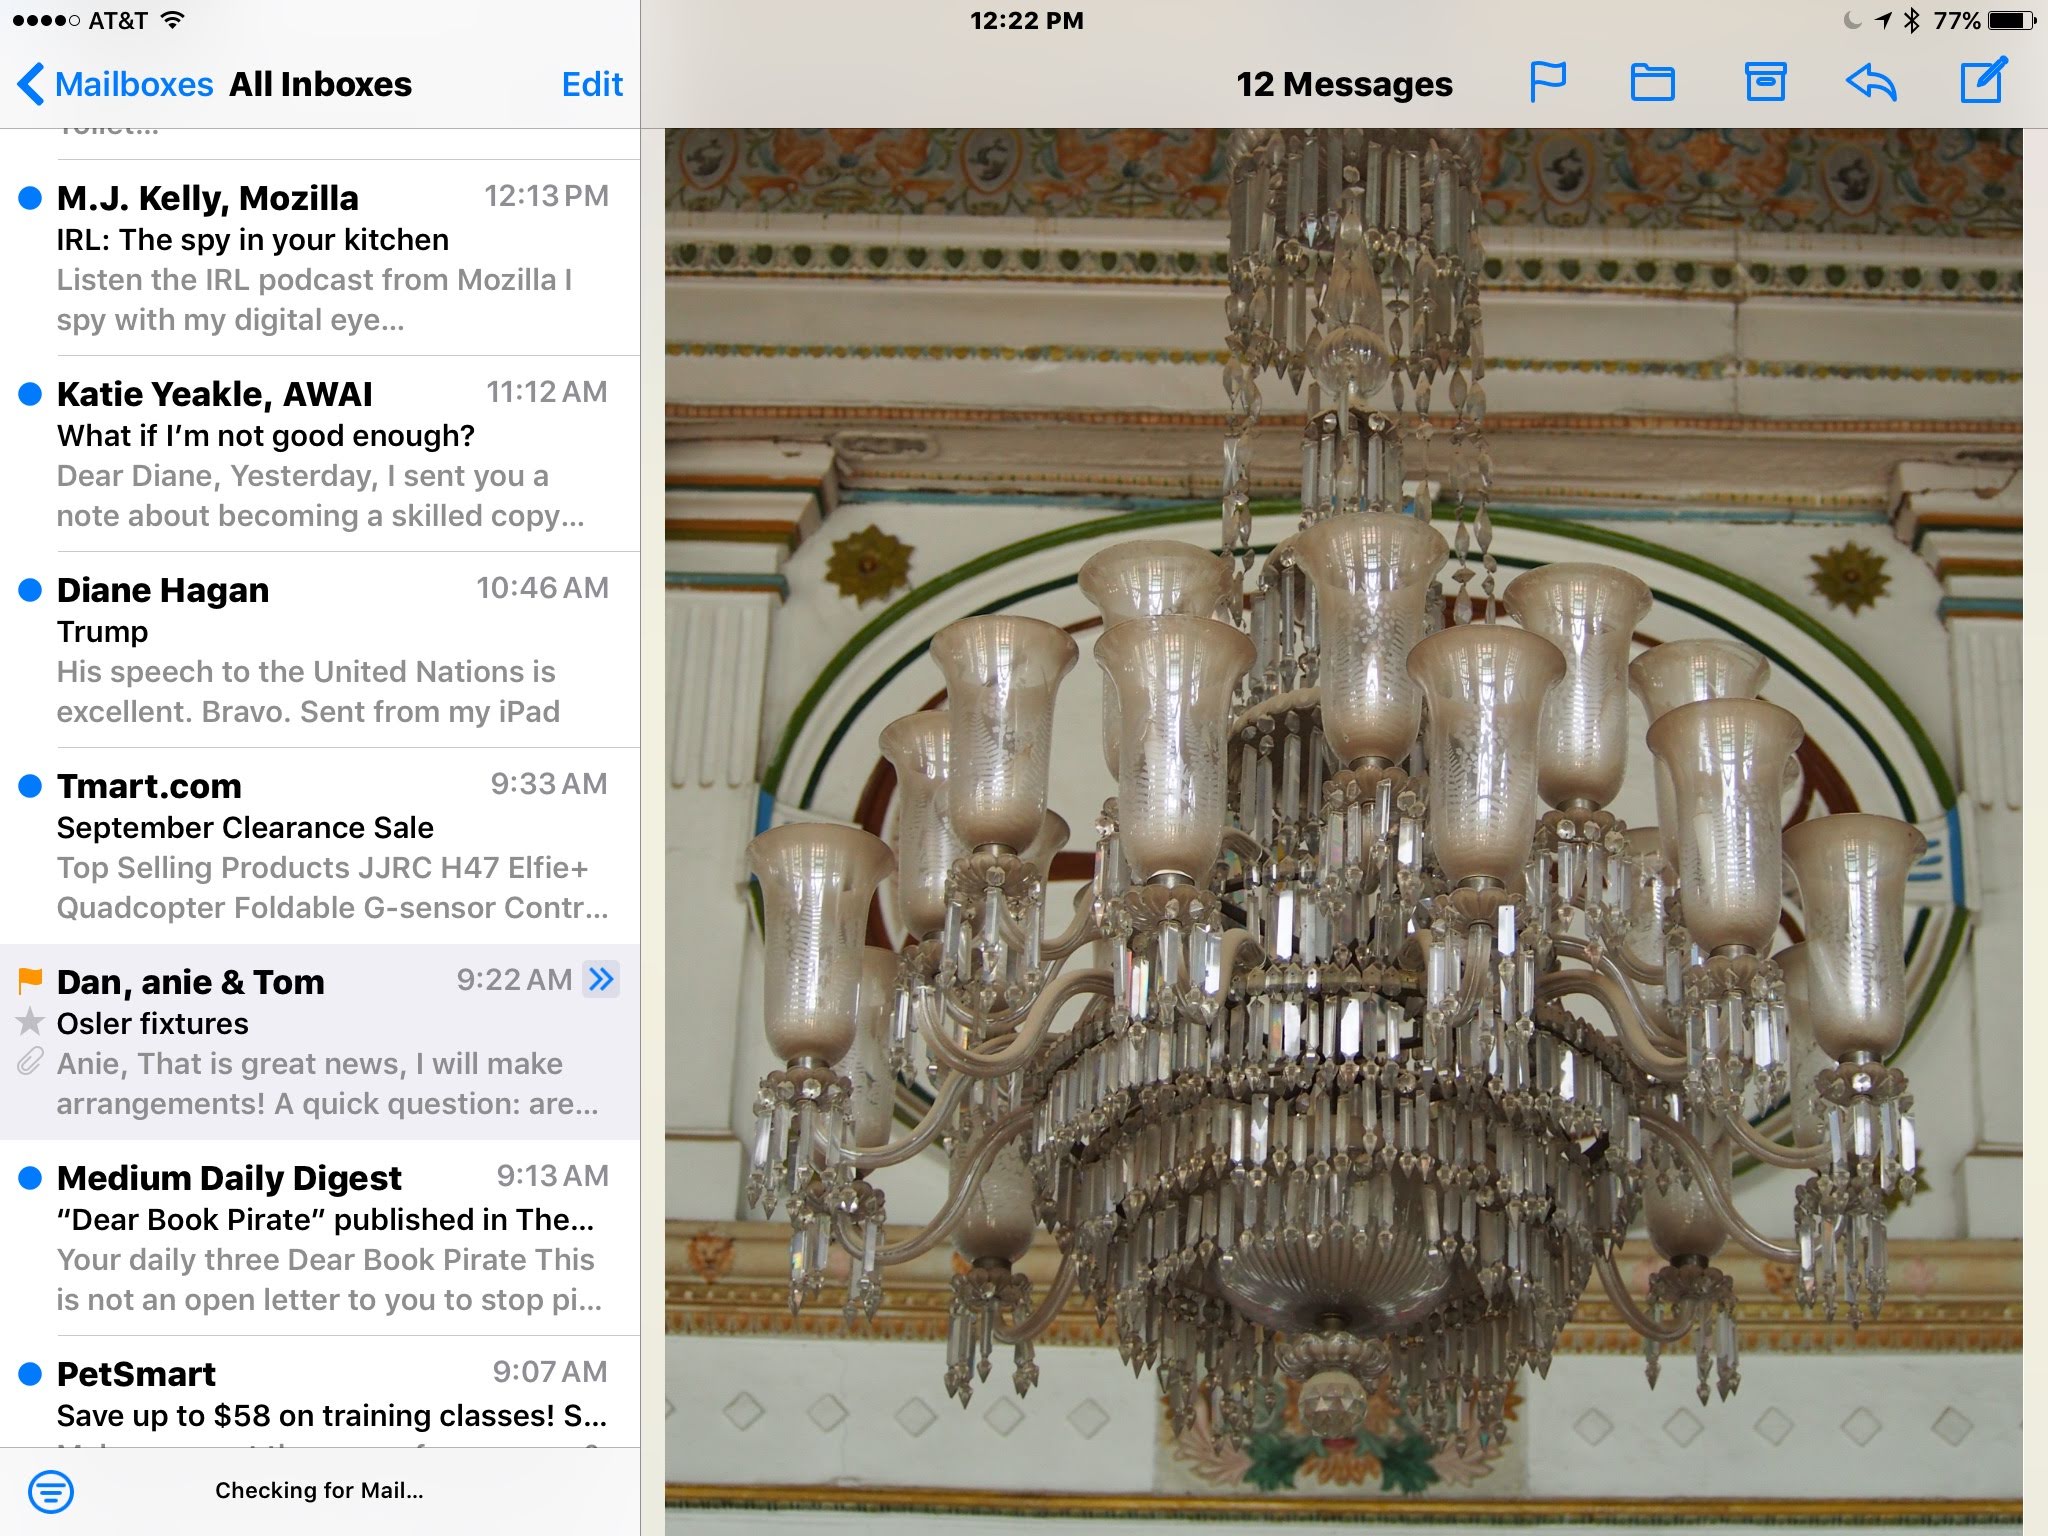
Task: Tap the Checking for Mail status
Action: click(x=319, y=1490)
